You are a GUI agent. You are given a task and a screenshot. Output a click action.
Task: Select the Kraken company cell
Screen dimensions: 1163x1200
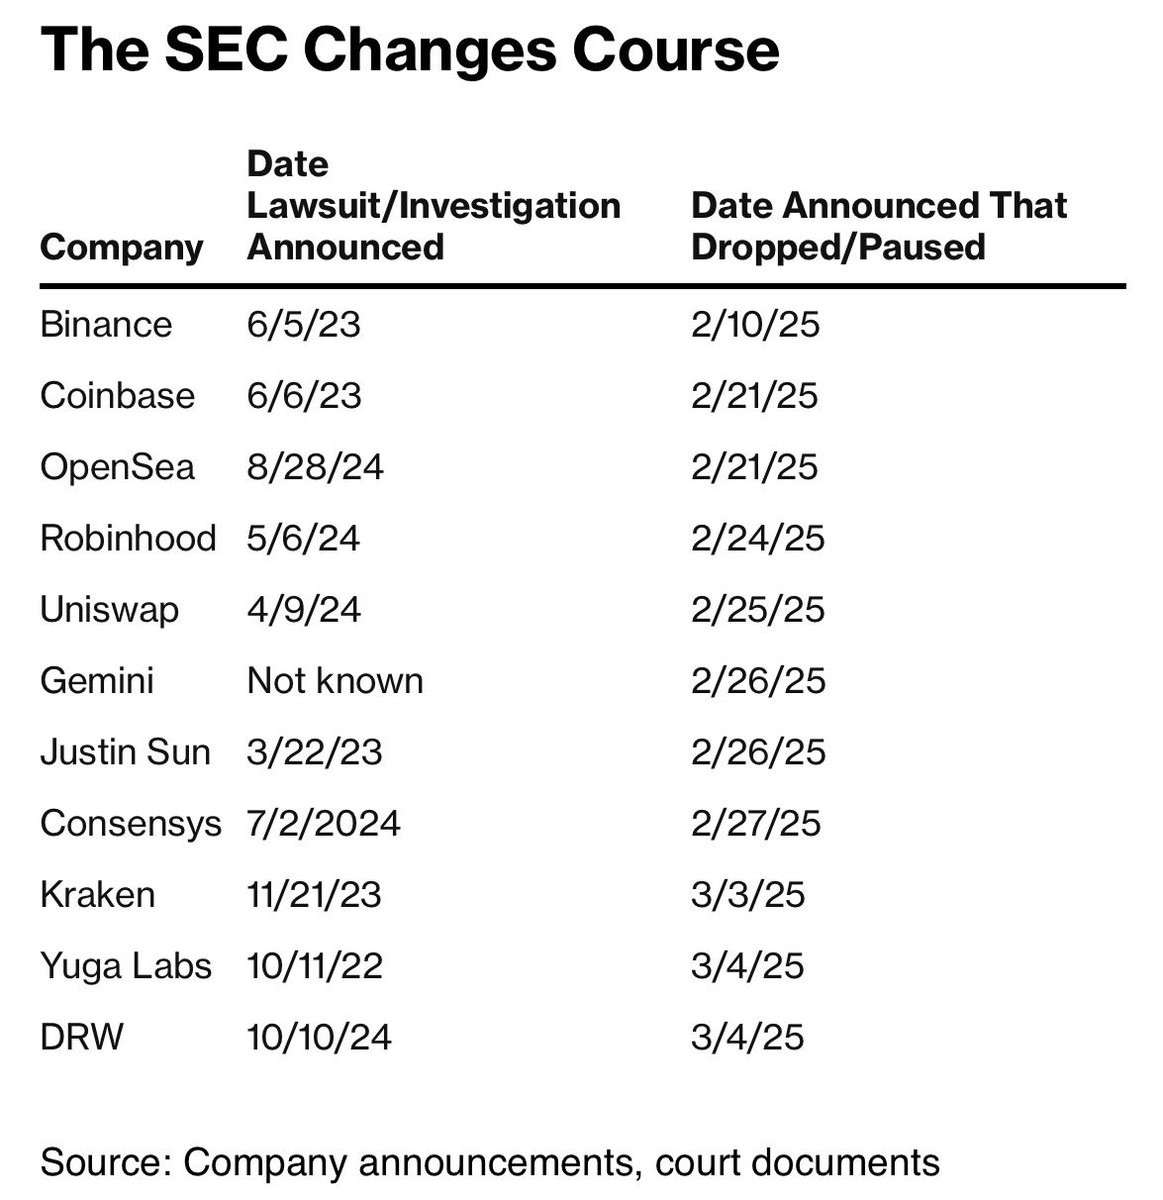(x=97, y=894)
